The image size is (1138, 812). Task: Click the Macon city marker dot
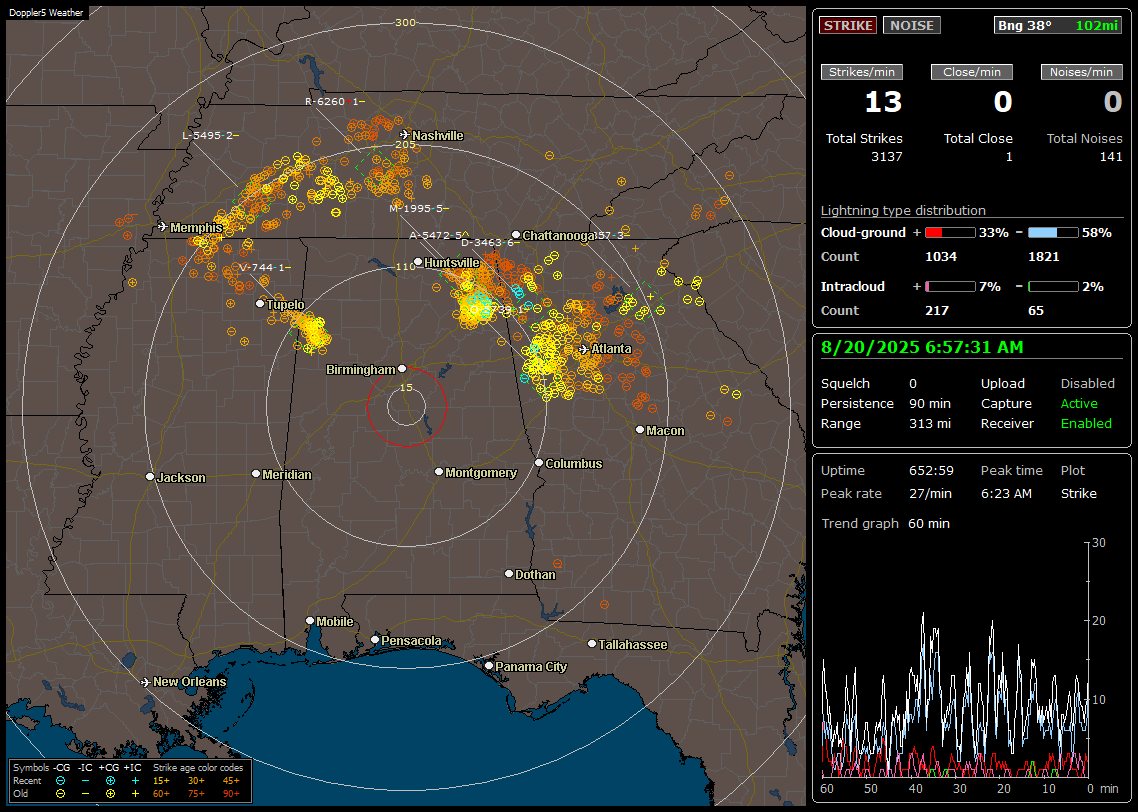pyautogui.click(x=639, y=430)
